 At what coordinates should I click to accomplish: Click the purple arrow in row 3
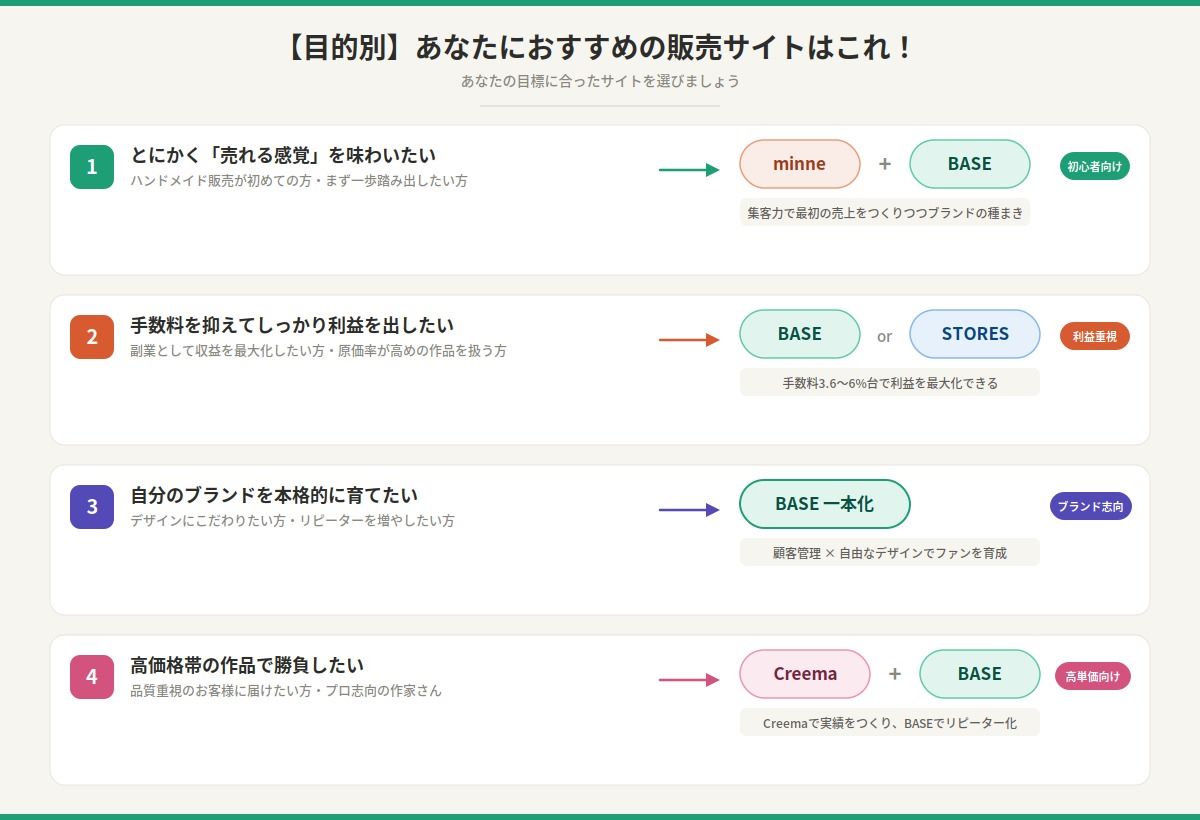coord(688,510)
